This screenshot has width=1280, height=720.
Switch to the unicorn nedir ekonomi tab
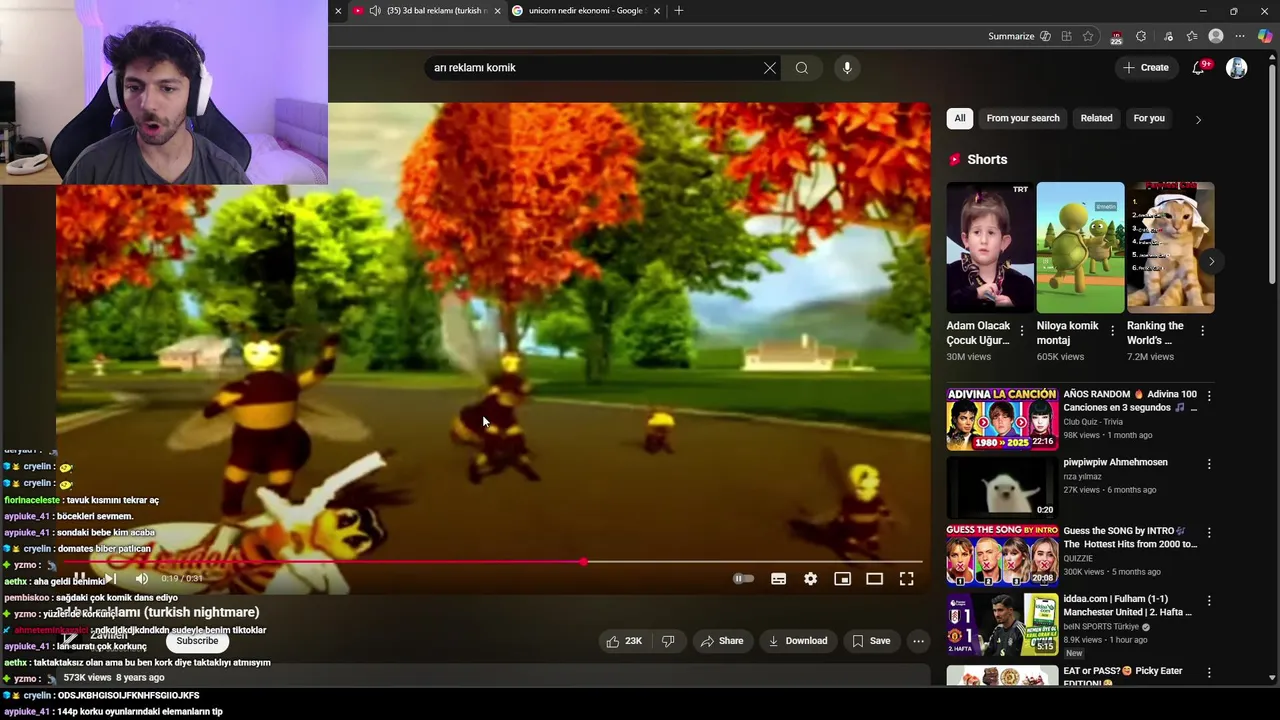(x=586, y=11)
